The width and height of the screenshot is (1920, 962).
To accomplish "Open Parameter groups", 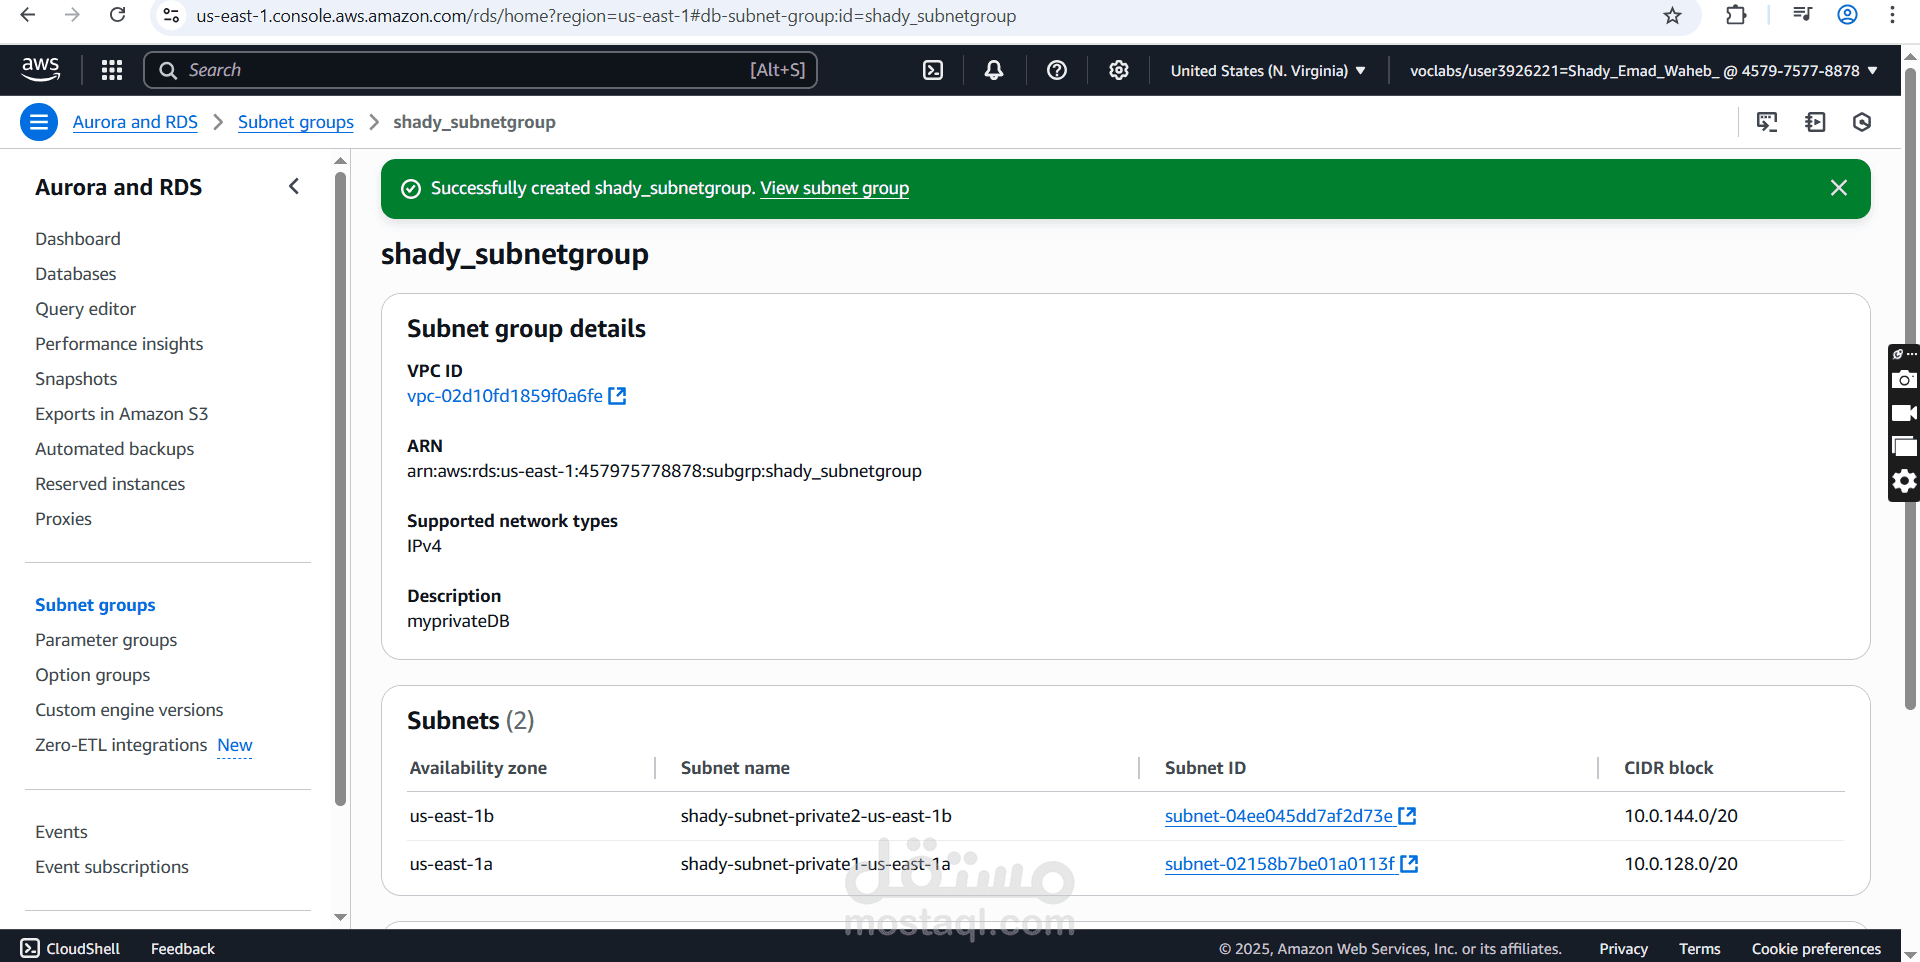I will click(x=106, y=640).
